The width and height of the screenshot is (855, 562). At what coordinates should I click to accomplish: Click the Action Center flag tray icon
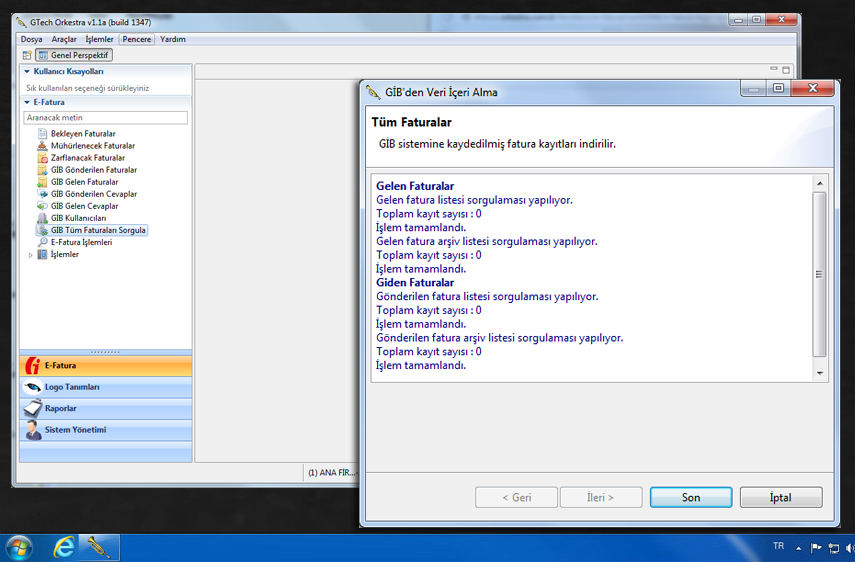(816, 547)
